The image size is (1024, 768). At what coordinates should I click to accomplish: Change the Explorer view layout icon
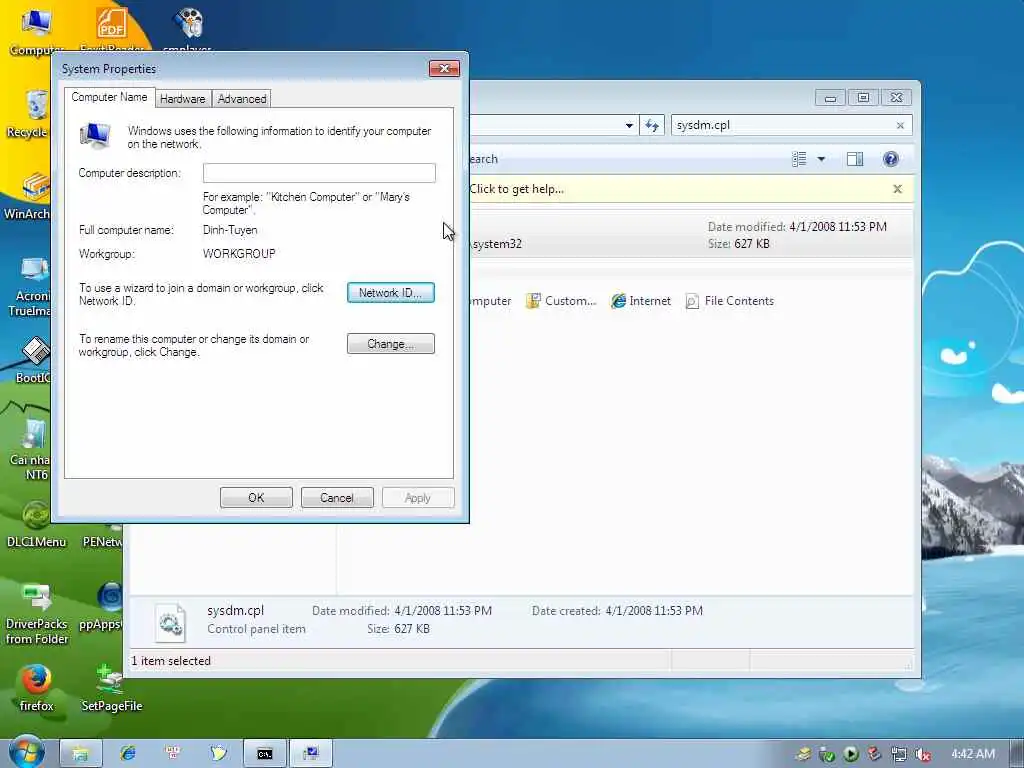799,159
